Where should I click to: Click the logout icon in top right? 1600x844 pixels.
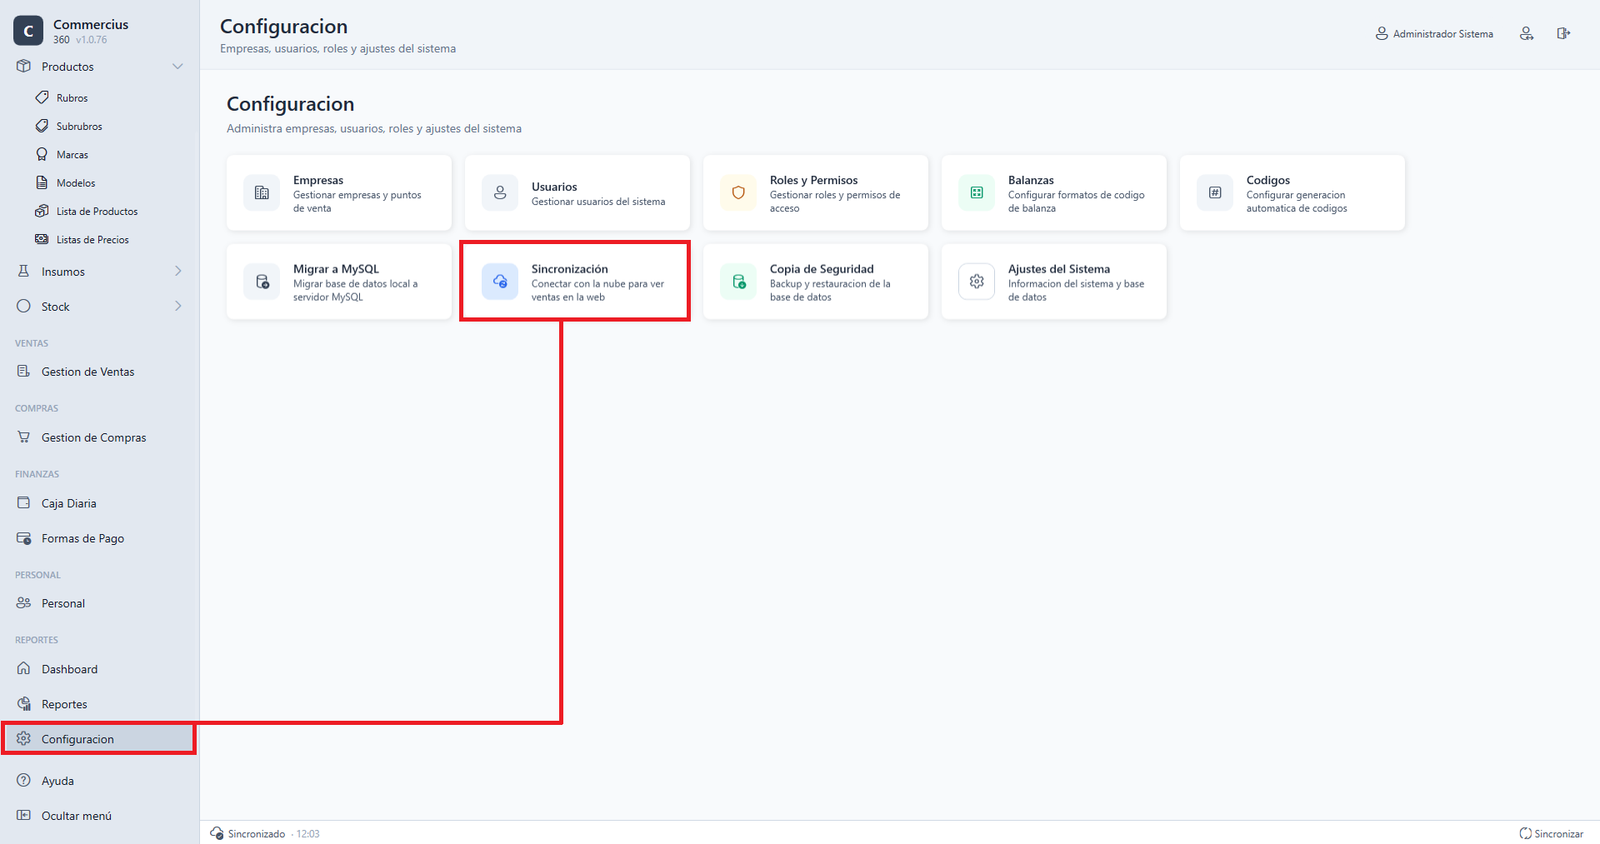pos(1564,34)
